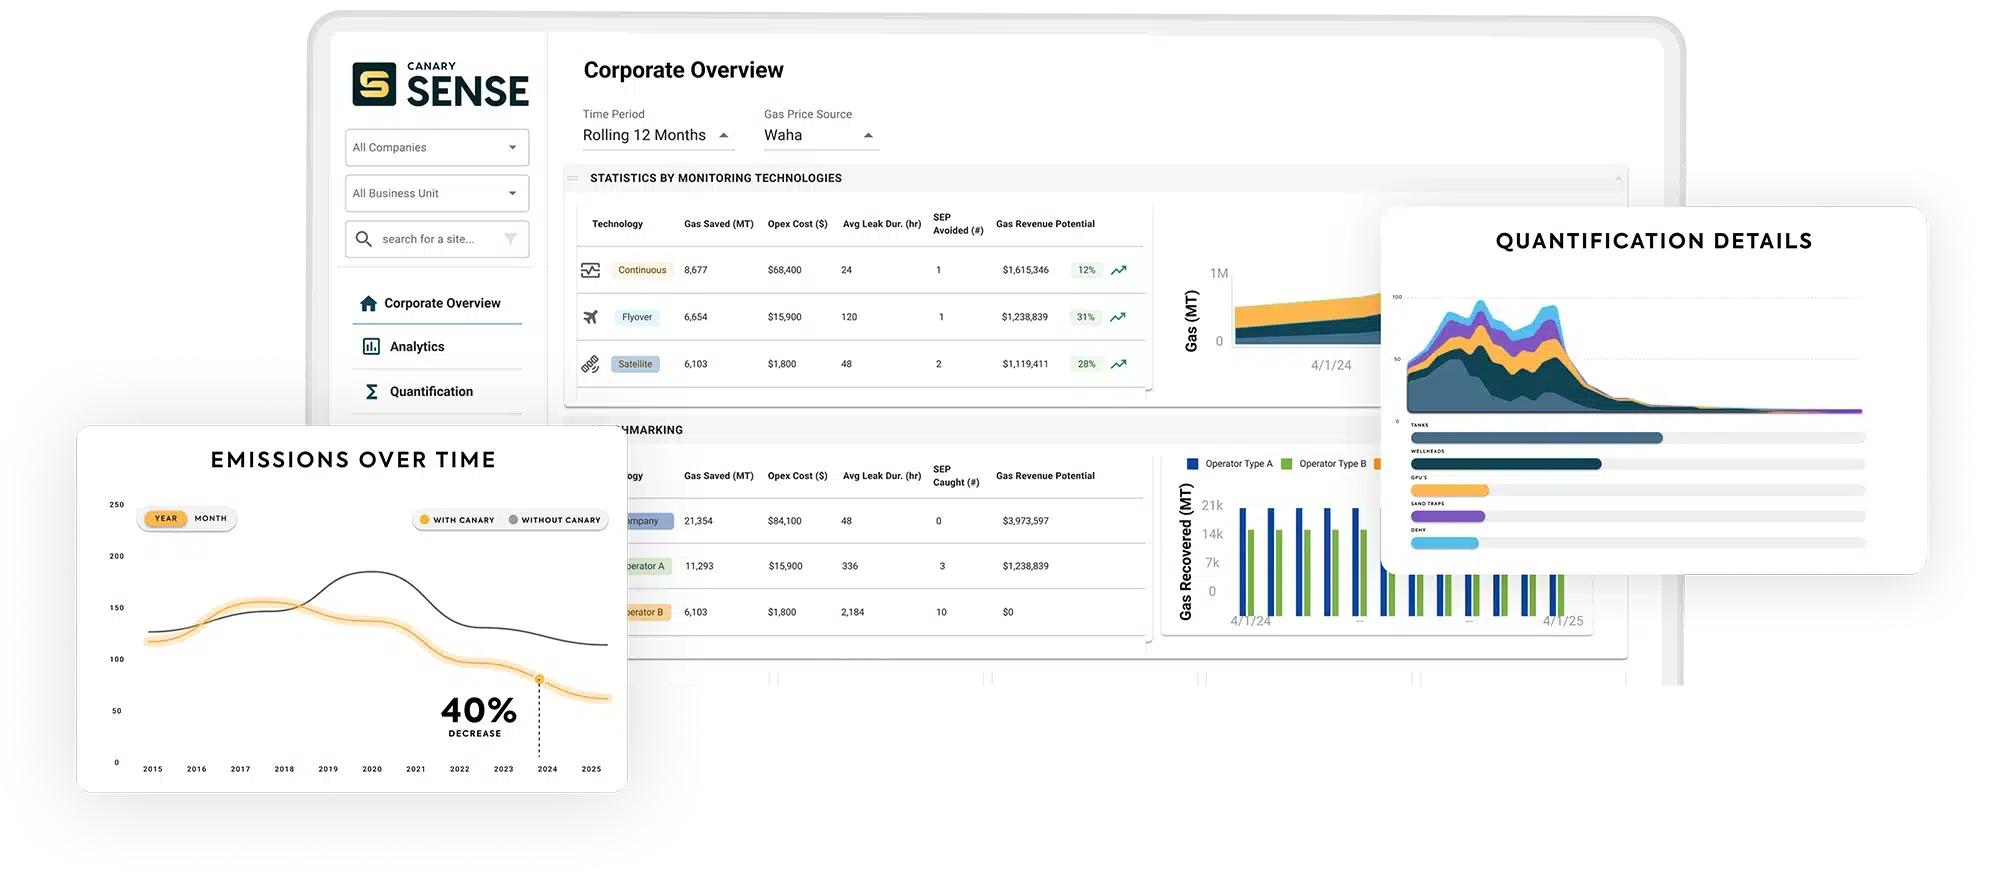Click the 21,354 gas saved value
Screen dimensions: 2000x872
click(x=698, y=521)
